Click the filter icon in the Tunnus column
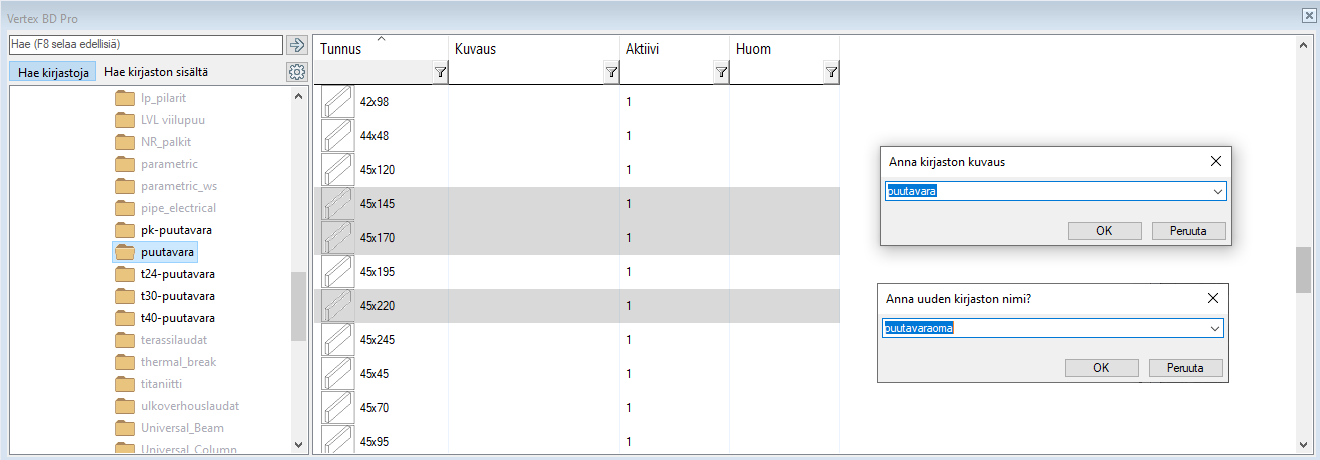This screenshot has width=1320, height=460. [441, 72]
